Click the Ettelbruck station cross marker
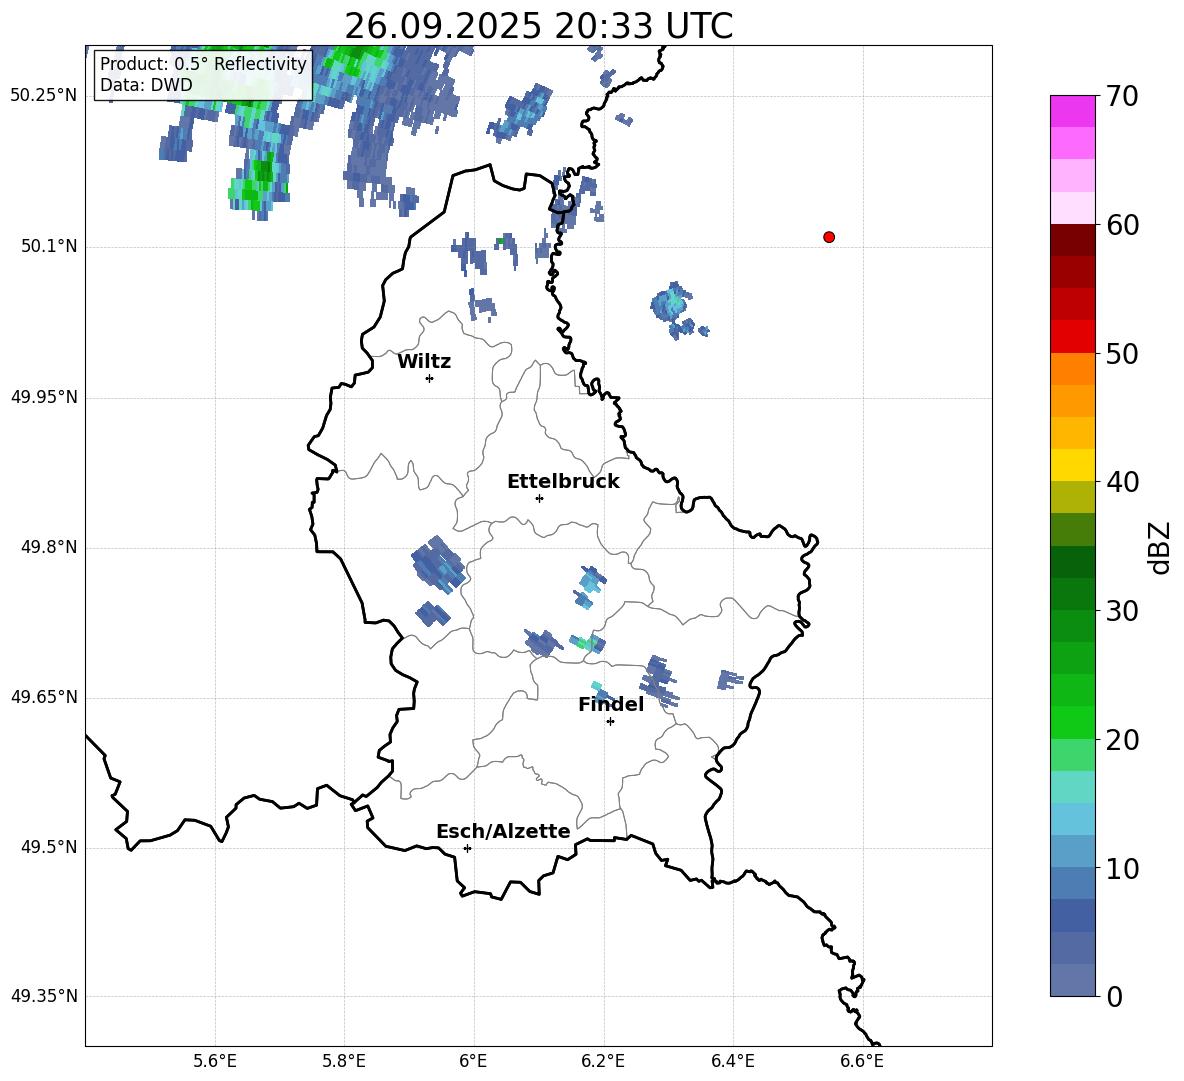 click(539, 498)
